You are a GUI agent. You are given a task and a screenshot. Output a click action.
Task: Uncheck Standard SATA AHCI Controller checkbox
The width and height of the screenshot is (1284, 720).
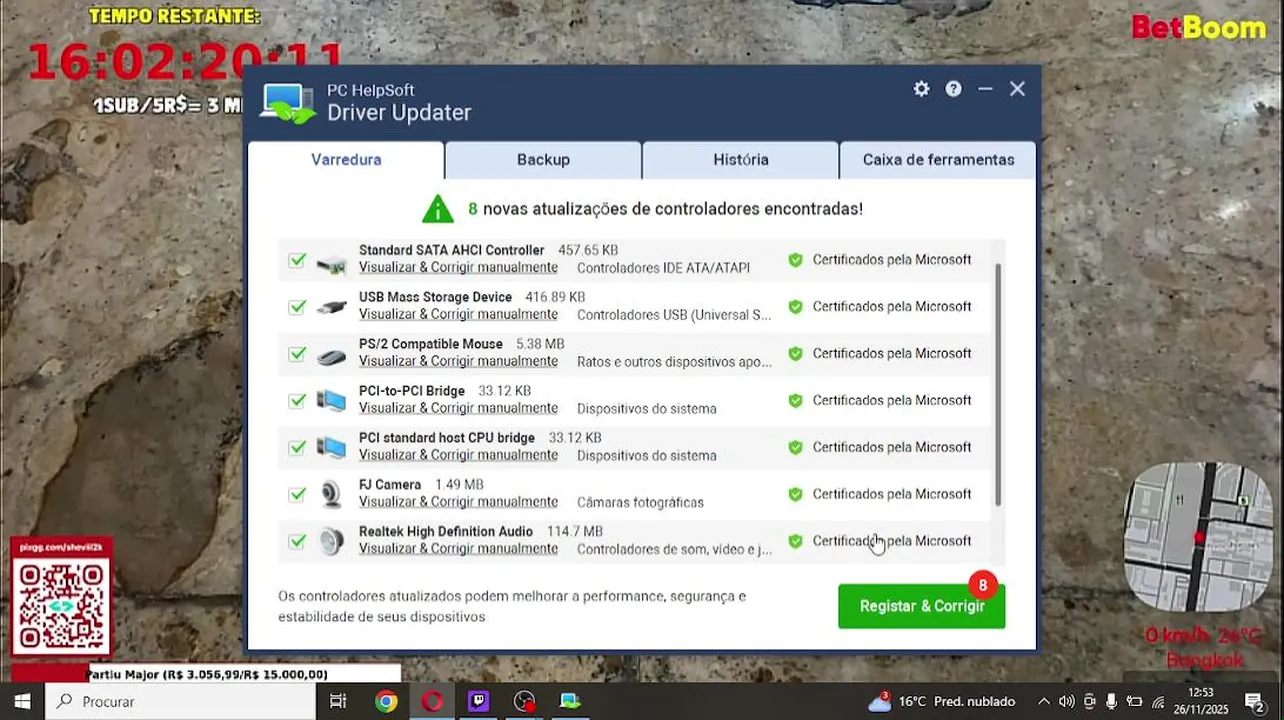[x=297, y=260]
